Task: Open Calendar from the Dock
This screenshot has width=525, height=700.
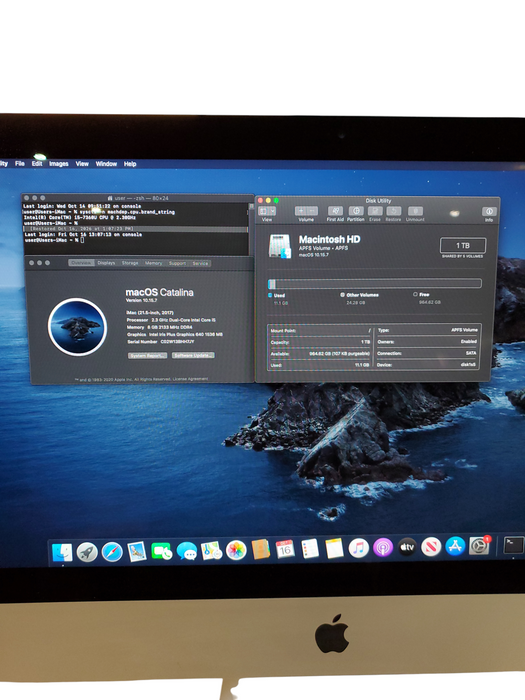Action: point(285,549)
